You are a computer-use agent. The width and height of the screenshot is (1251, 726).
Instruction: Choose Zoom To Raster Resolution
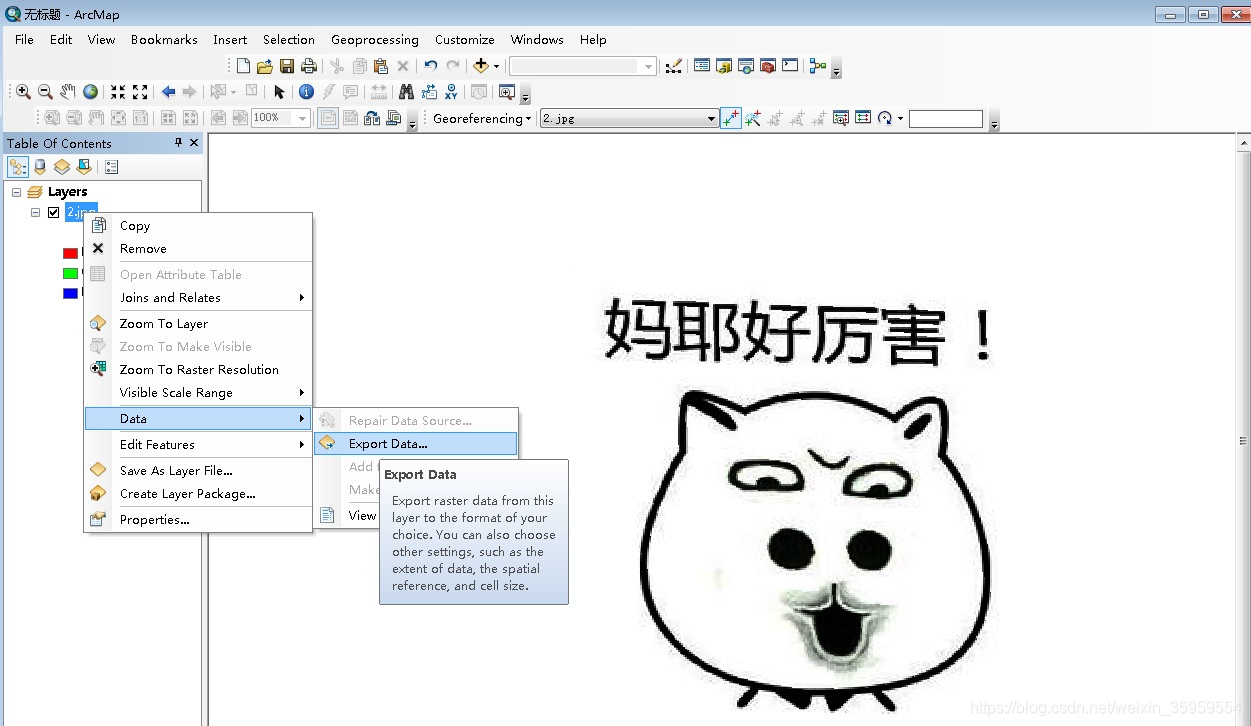tap(198, 369)
